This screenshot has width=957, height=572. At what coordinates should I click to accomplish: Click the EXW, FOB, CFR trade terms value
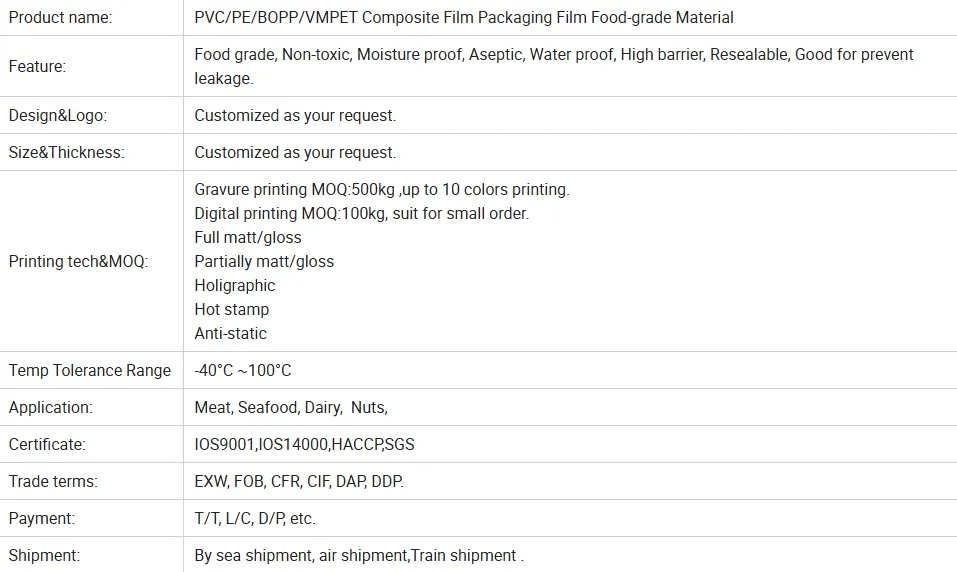(x=299, y=481)
